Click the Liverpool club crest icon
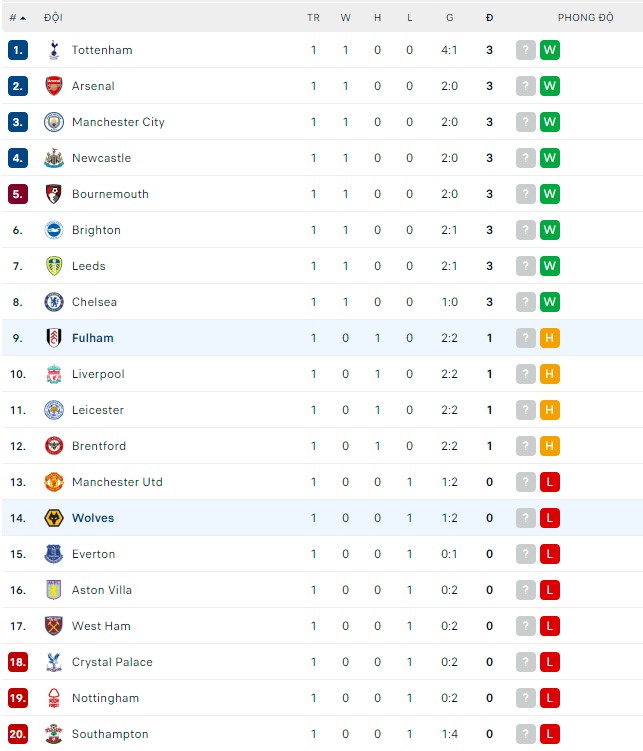The width and height of the screenshot is (643, 751). tap(54, 374)
